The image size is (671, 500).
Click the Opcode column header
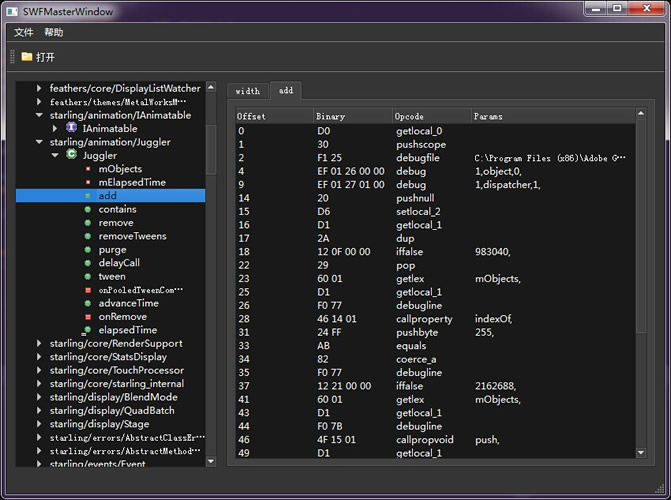tap(409, 116)
